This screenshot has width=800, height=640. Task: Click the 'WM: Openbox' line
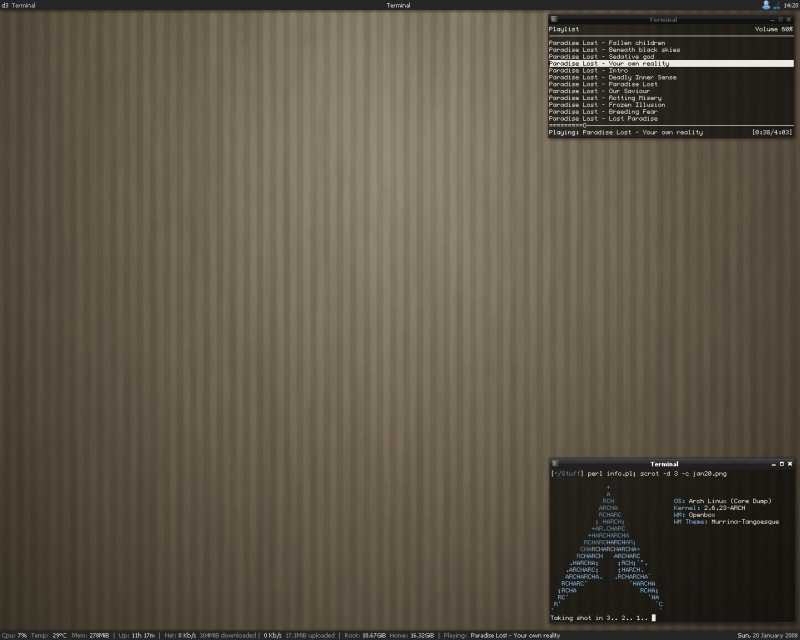tap(694, 515)
